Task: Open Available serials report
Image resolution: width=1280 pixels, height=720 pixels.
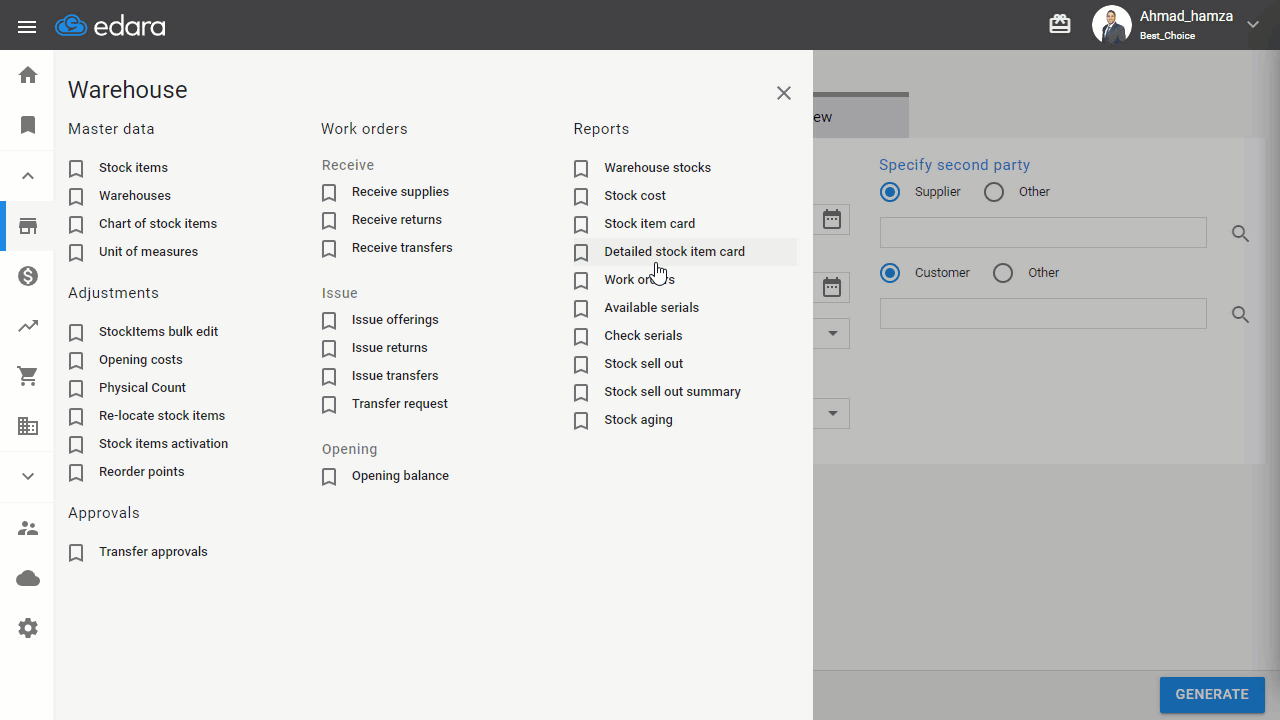Action: pyautogui.click(x=652, y=308)
